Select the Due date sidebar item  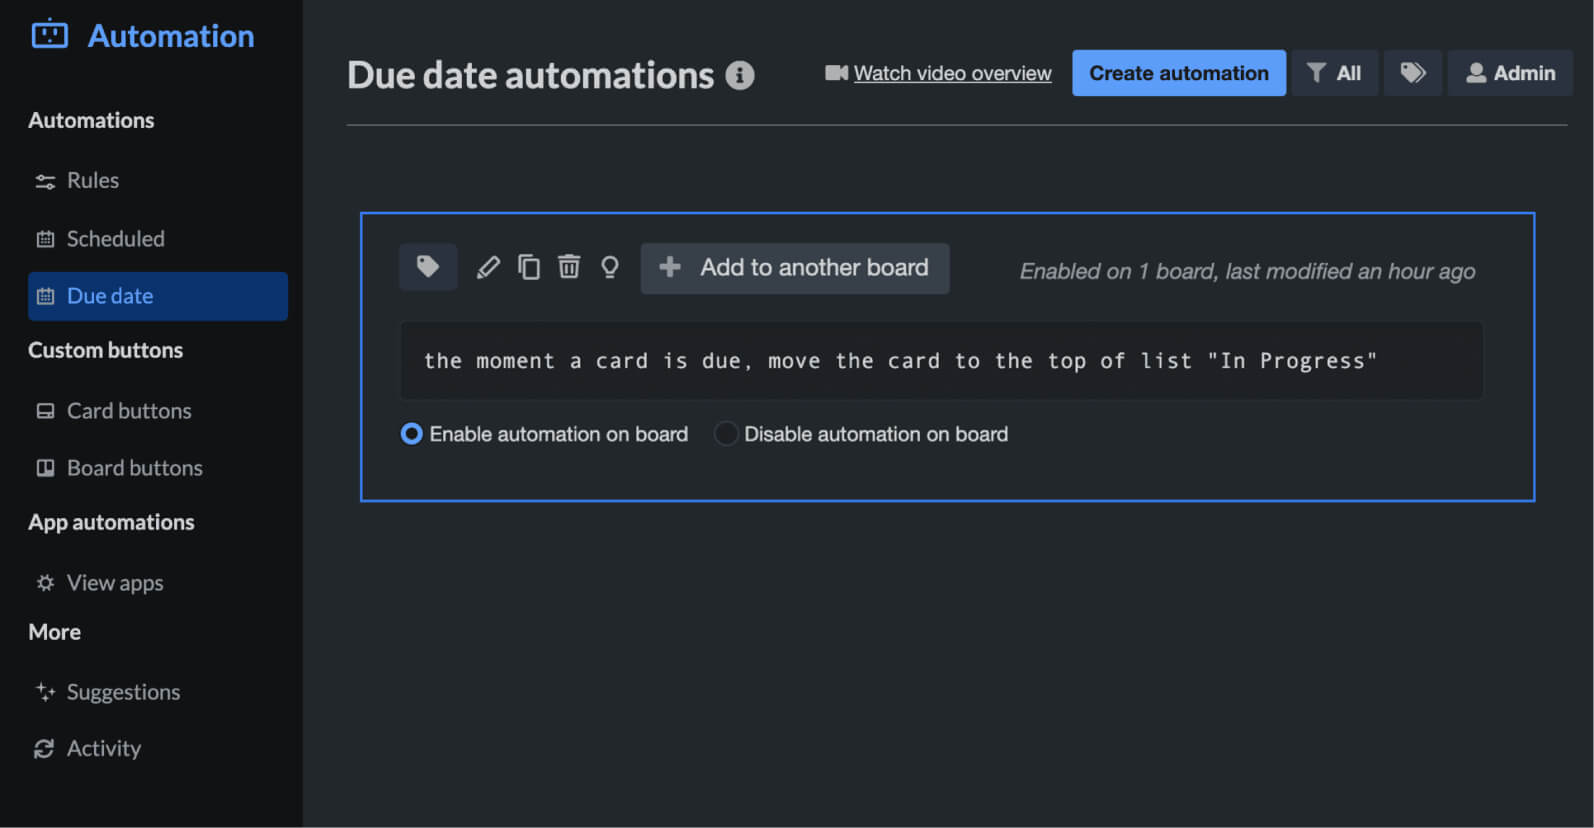click(157, 296)
